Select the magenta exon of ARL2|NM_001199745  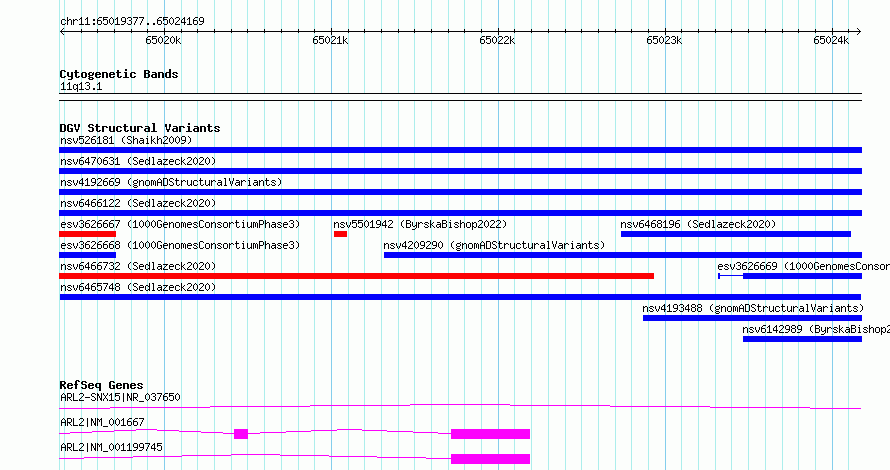pyautogui.click(x=490, y=459)
